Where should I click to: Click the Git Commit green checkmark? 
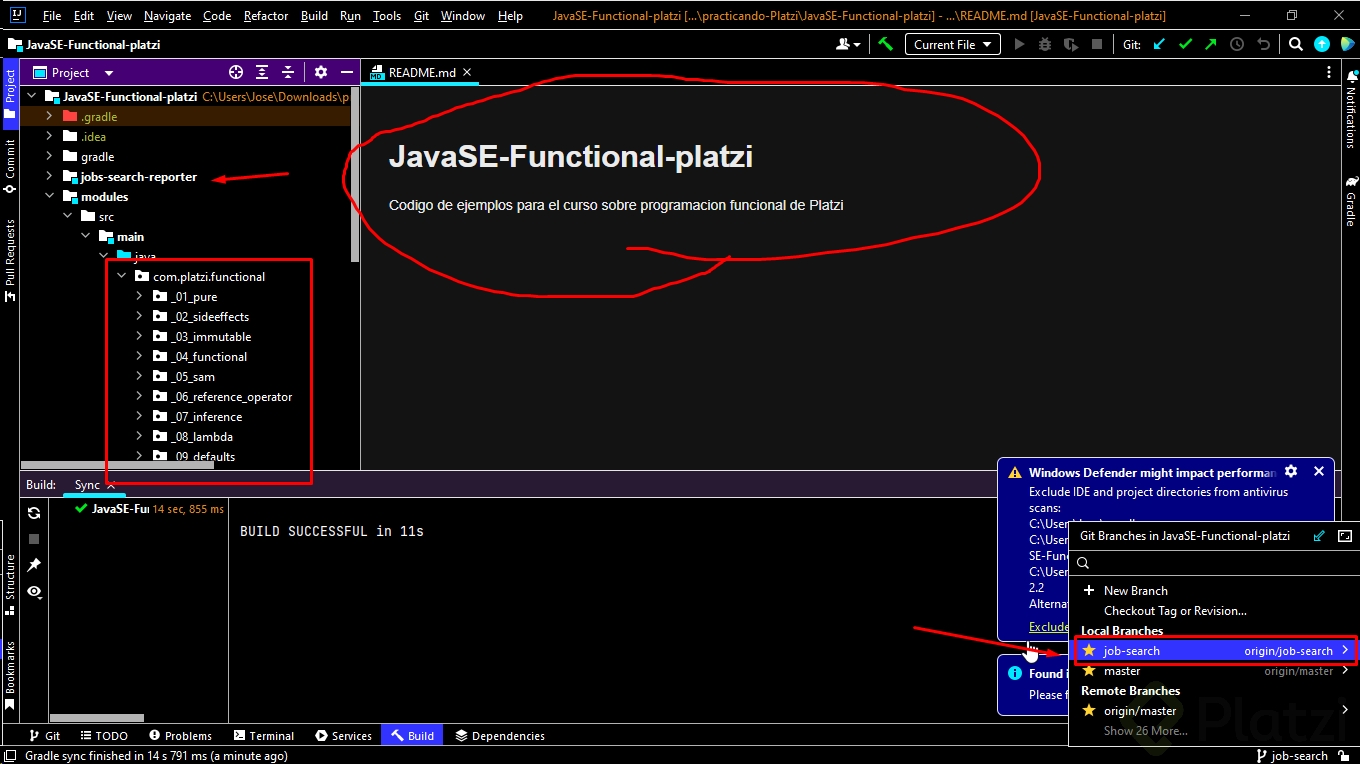click(1186, 44)
